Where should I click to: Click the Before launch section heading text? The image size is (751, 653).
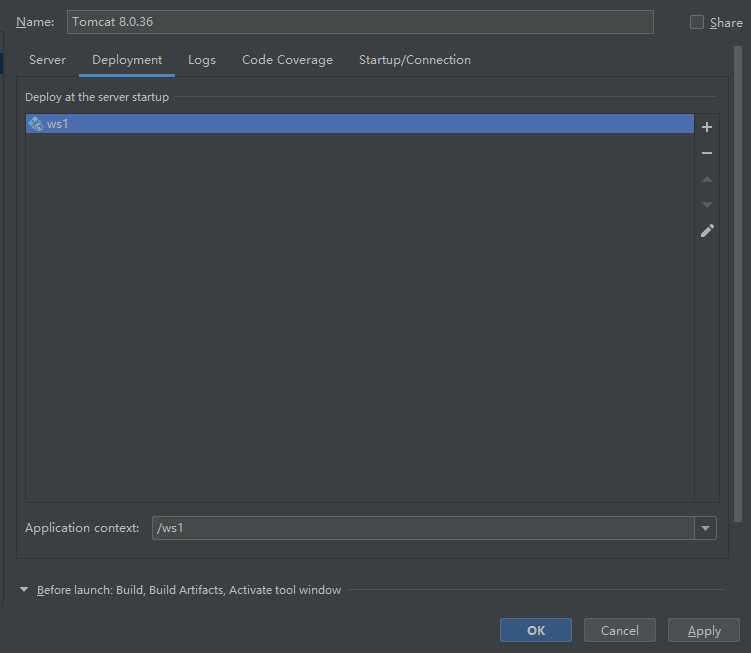(x=189, y=590)
